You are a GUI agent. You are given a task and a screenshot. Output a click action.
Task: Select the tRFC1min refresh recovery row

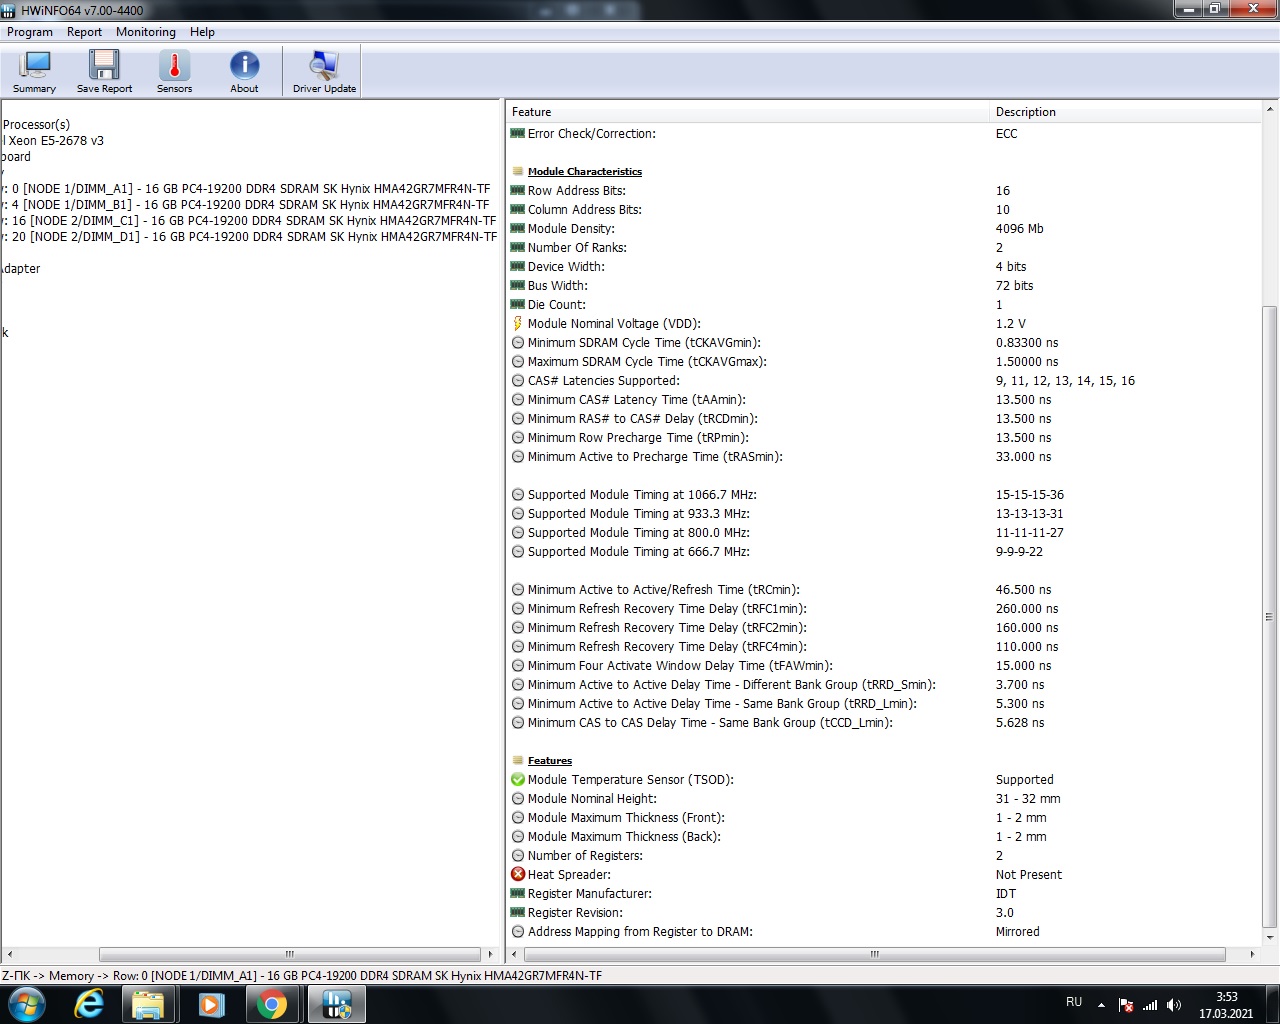pos(884,609)
